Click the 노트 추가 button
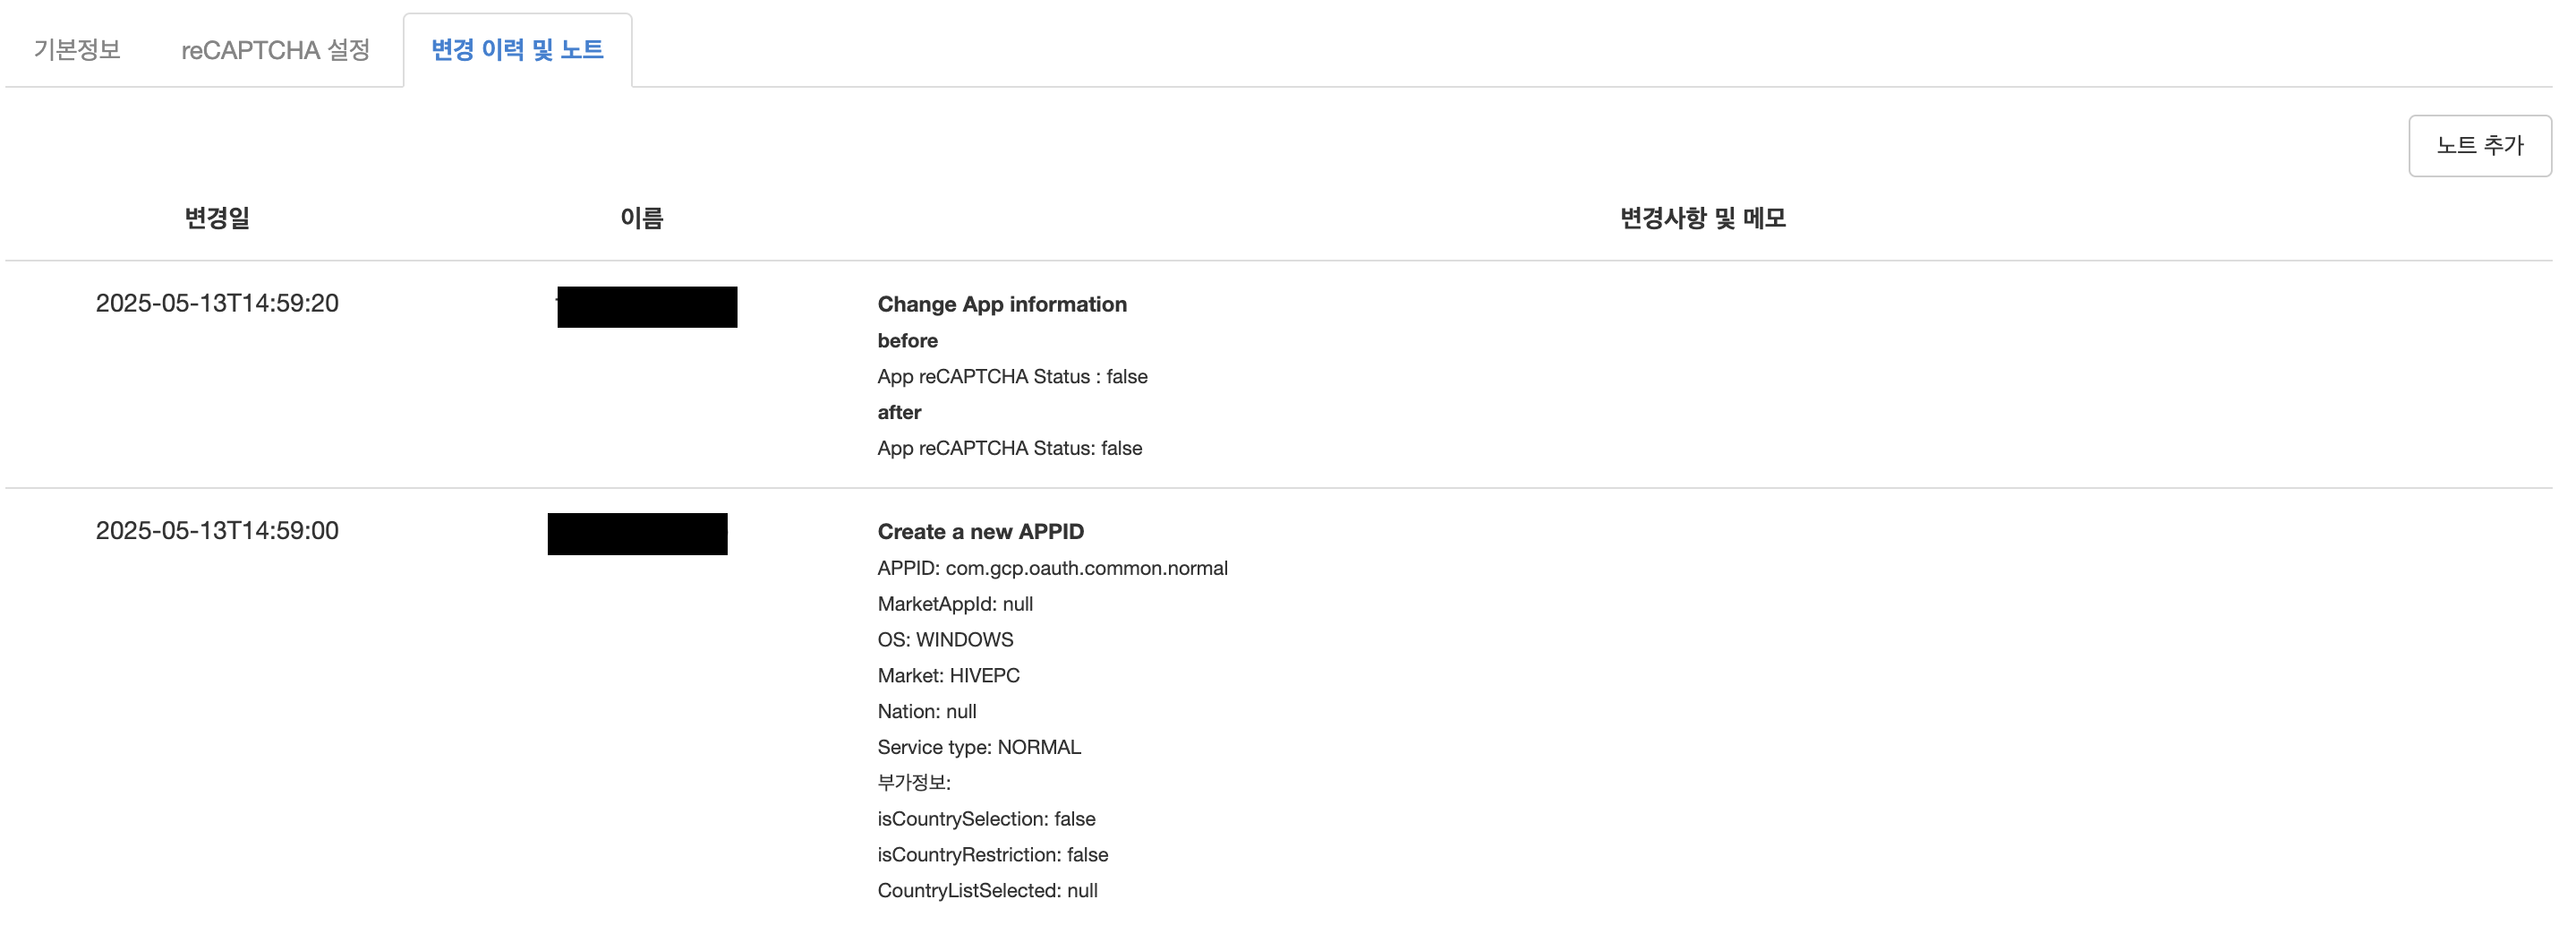The height and width of the screenshot is (951, 2576). coord(2479,145)
